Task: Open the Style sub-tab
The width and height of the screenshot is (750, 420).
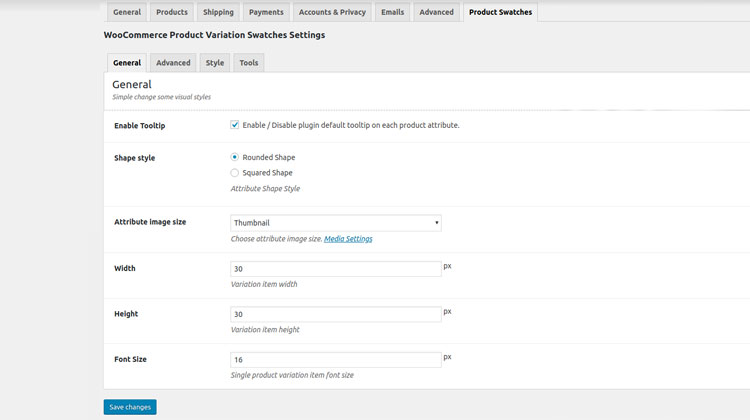Action: [215, 63]
